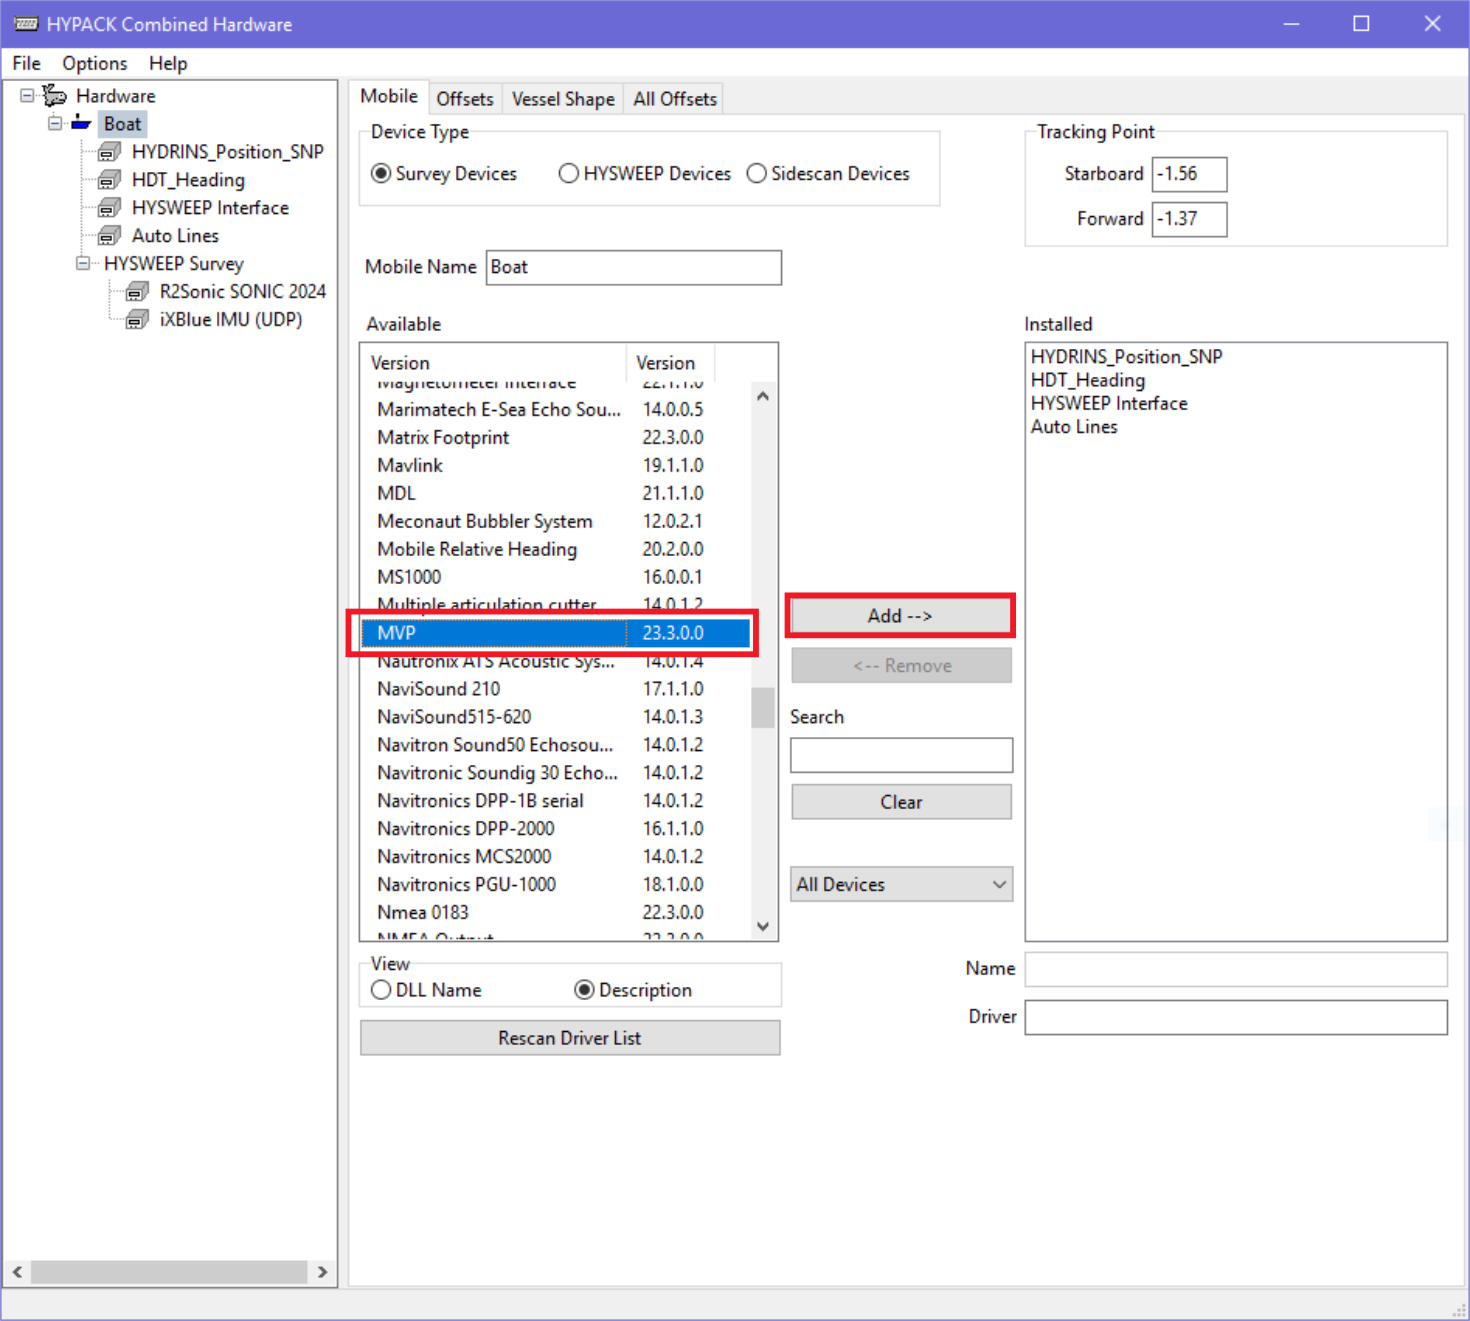Select MS1000 driver row
This screenshot has width=1470, height=1321.
(556, 578)
